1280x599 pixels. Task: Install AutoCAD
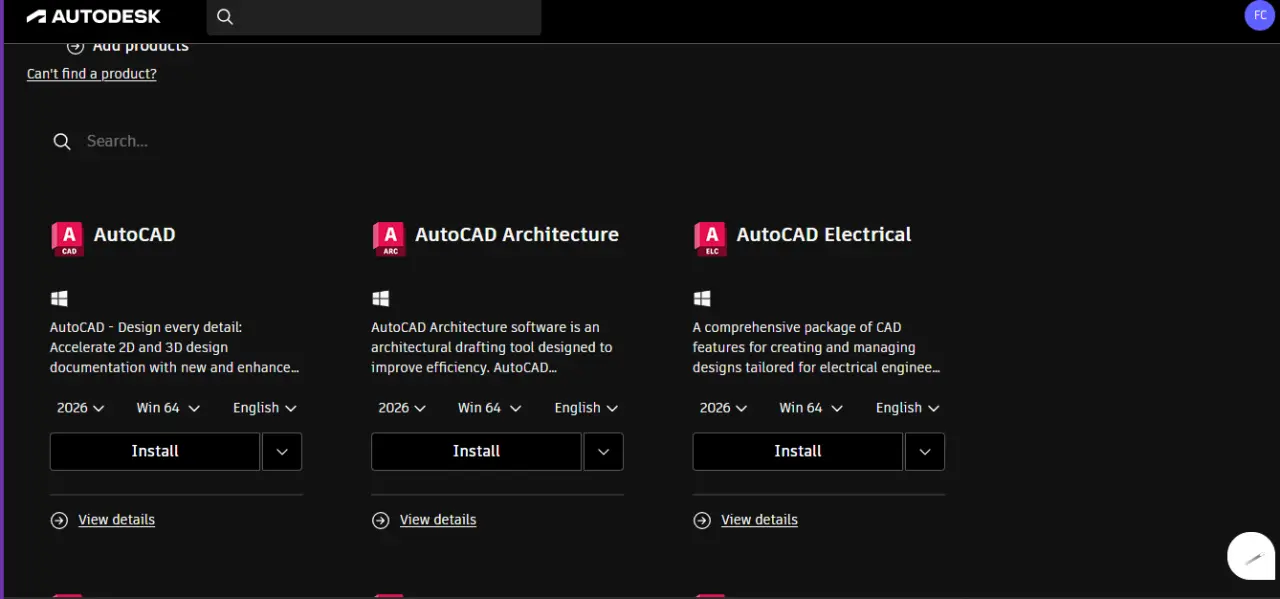pos(155,452)
